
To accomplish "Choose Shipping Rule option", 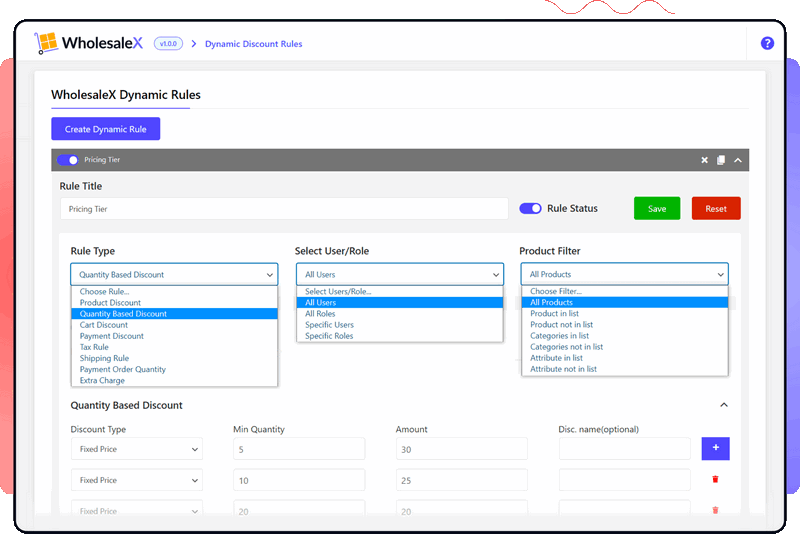I will 174,358.
